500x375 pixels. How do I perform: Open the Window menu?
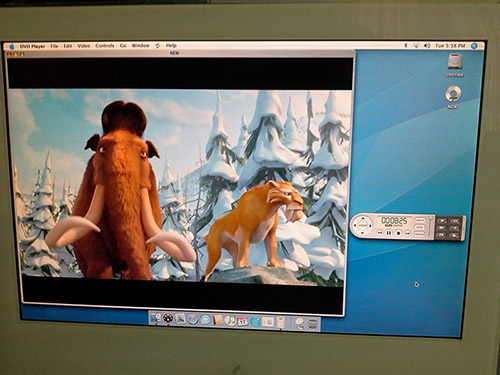point(140,46)
